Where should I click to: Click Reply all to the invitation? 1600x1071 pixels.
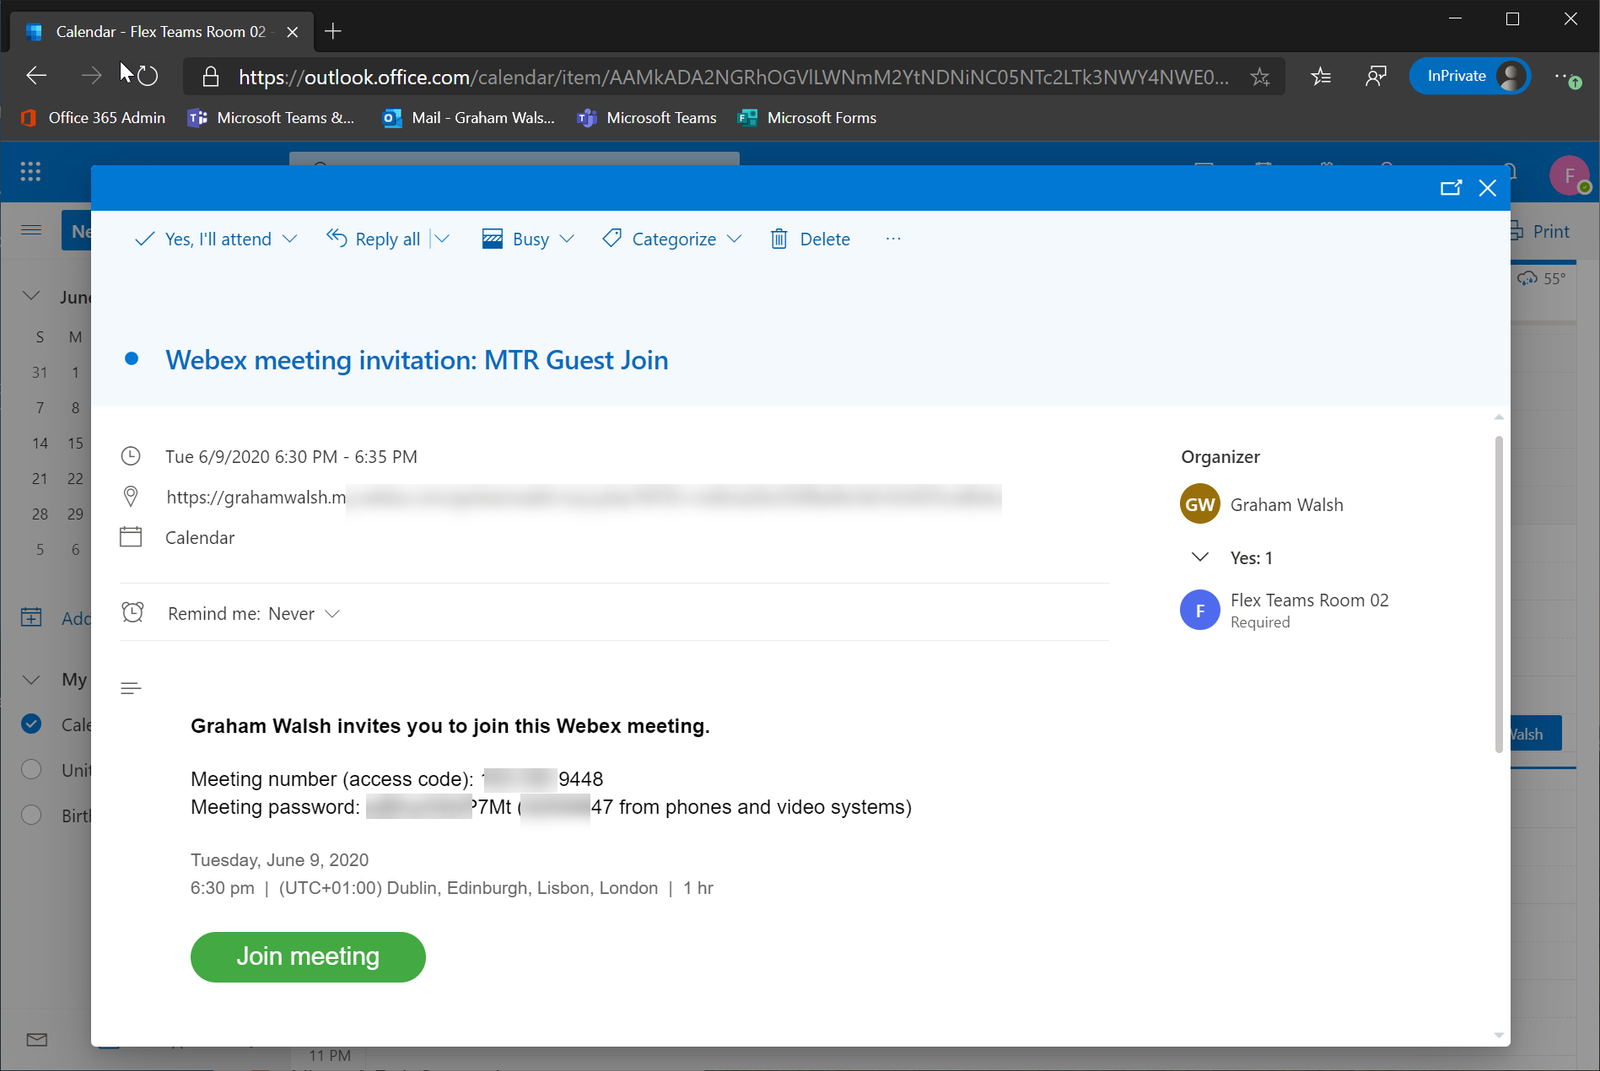click(x=385, y=238)
